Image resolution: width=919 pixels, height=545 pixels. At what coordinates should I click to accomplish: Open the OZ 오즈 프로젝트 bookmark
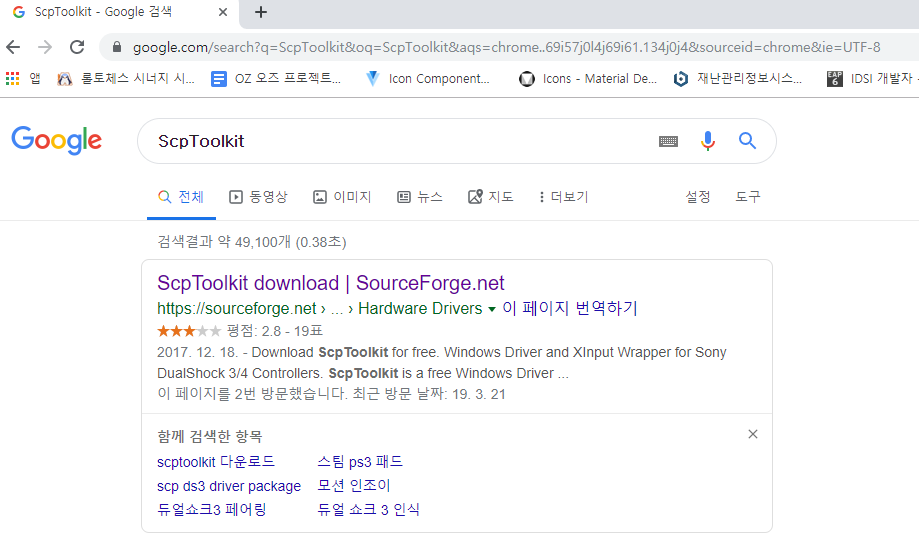[276, 79]
